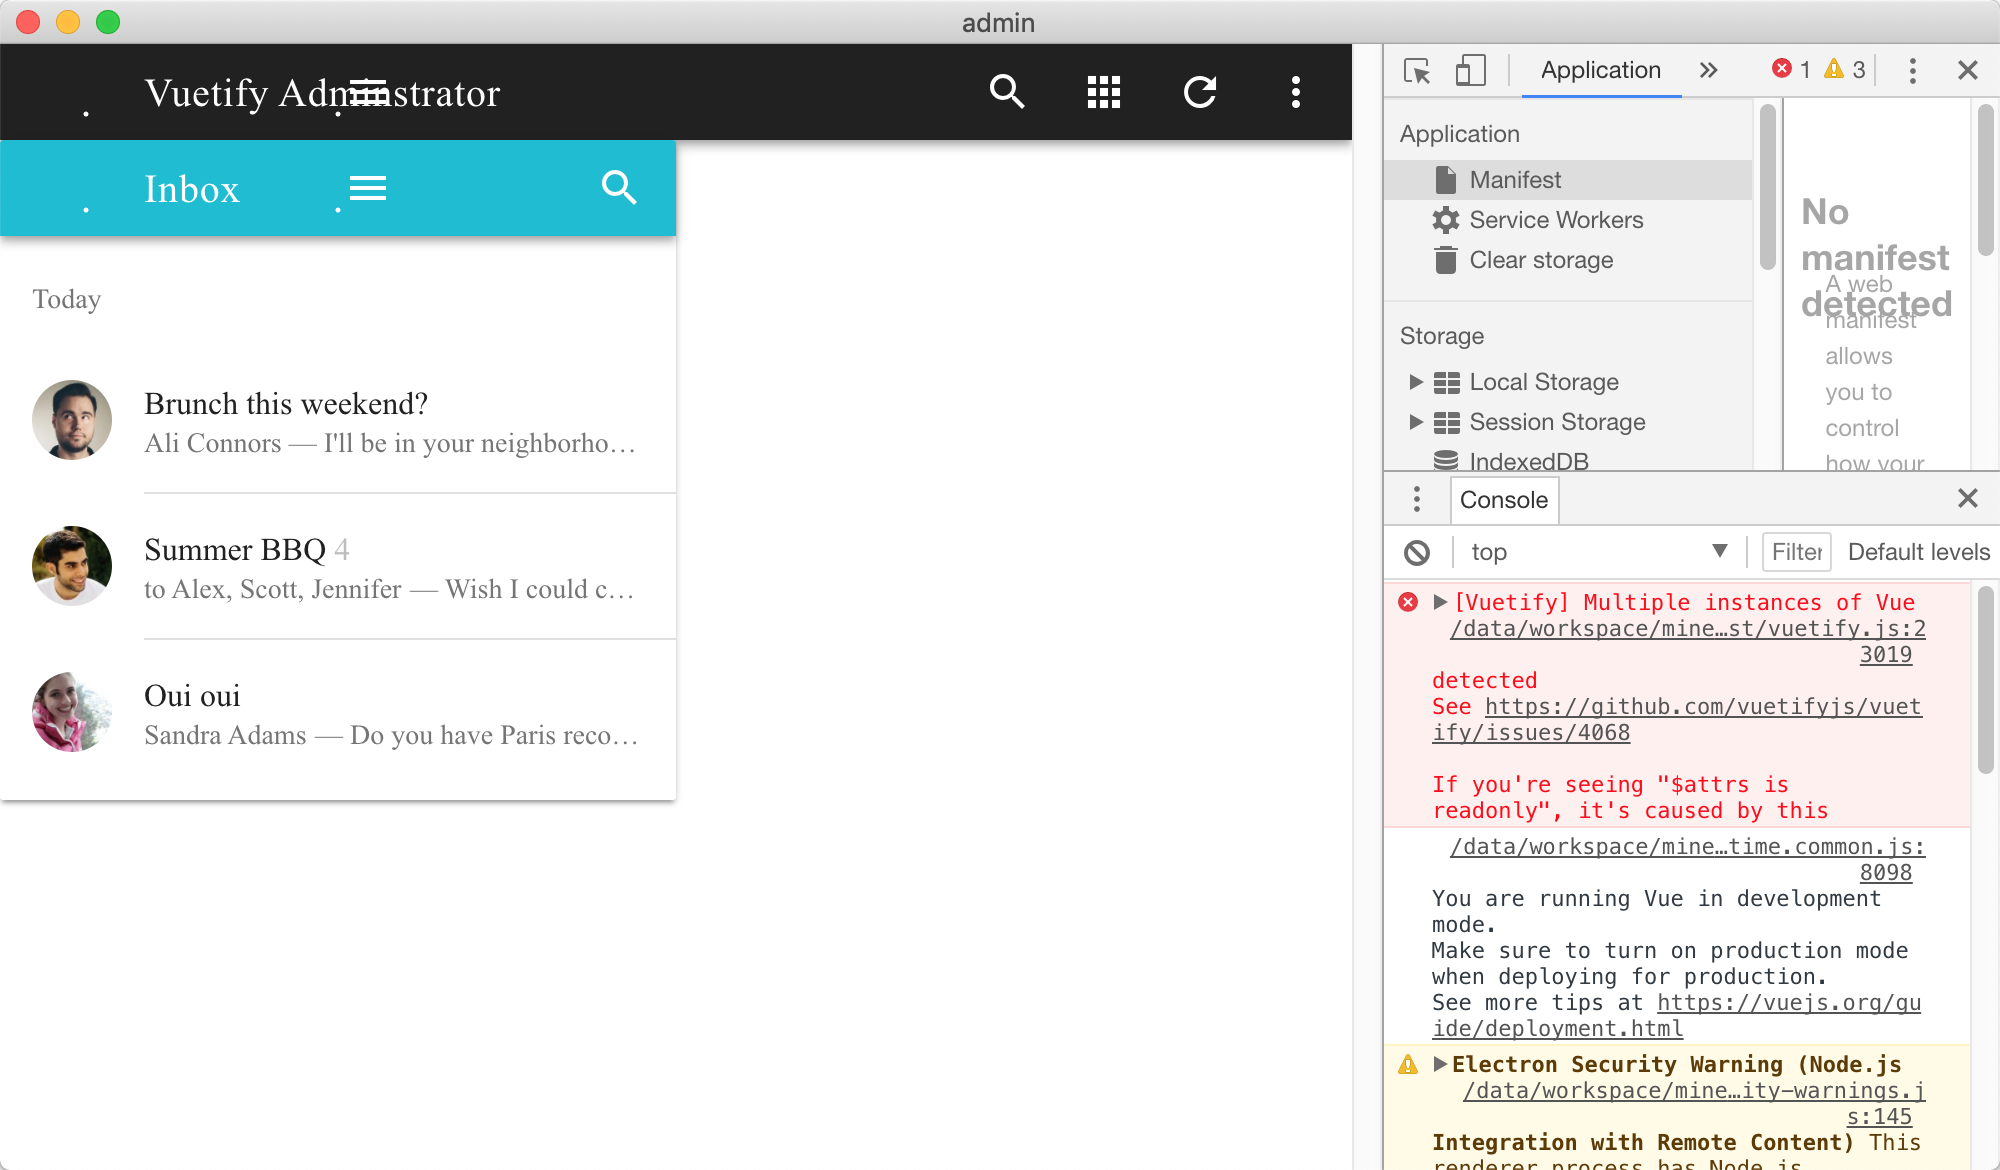Open Service Workers panel
This screenshot has height=1170, width=2000.
[x=1554, y=219]
